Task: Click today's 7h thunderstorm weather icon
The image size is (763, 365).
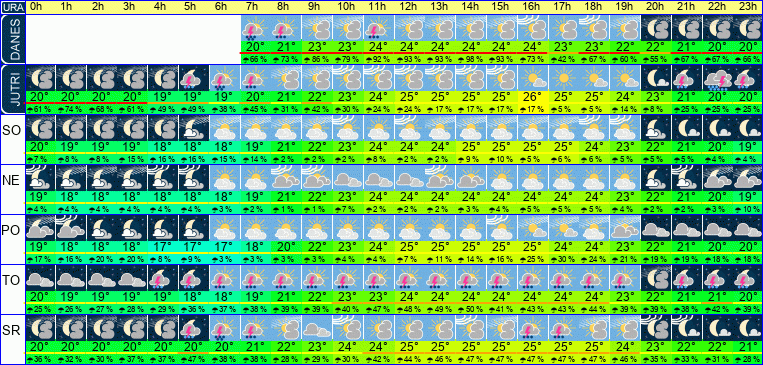Action: tap(255, 27)
